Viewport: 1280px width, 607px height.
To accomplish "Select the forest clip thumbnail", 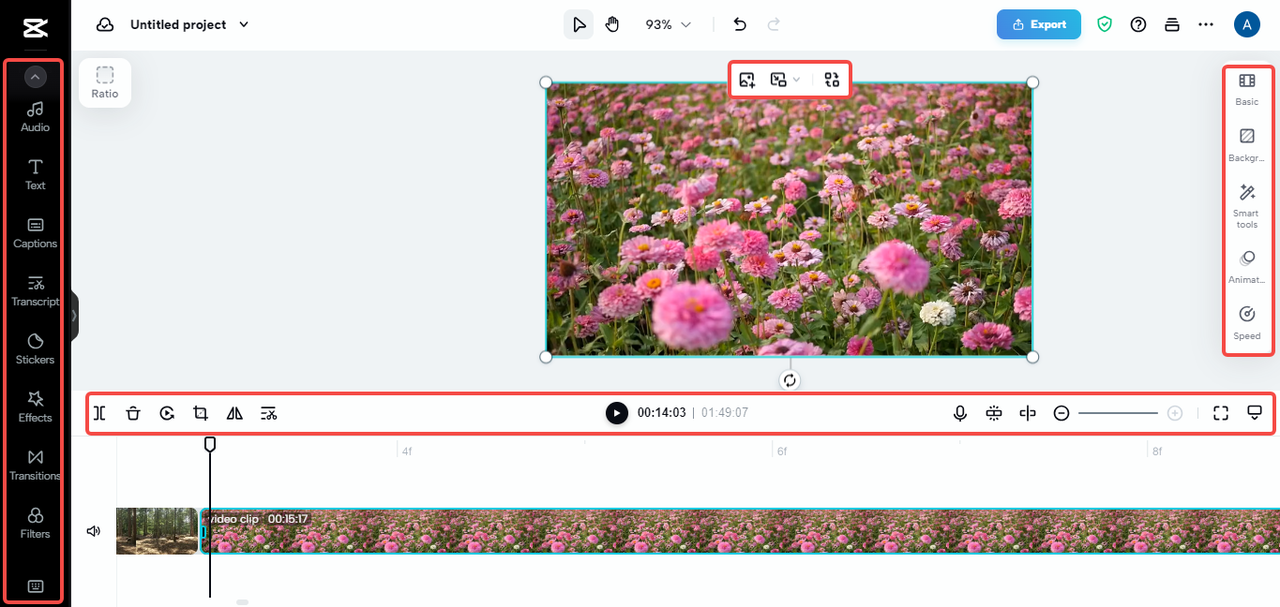I will 157,531.
